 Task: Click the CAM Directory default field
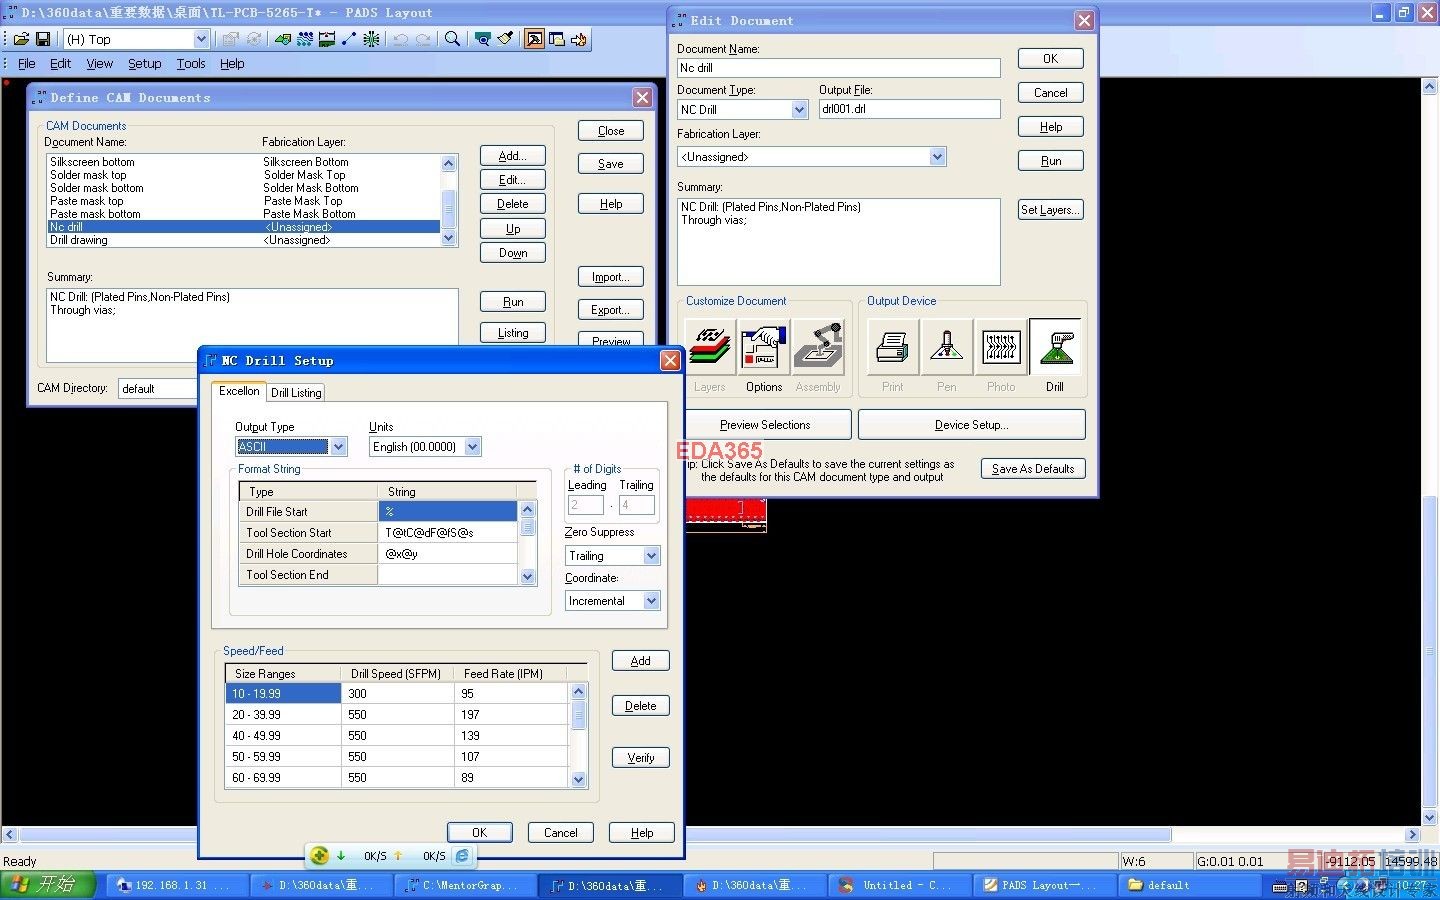(x=158, y=389)
